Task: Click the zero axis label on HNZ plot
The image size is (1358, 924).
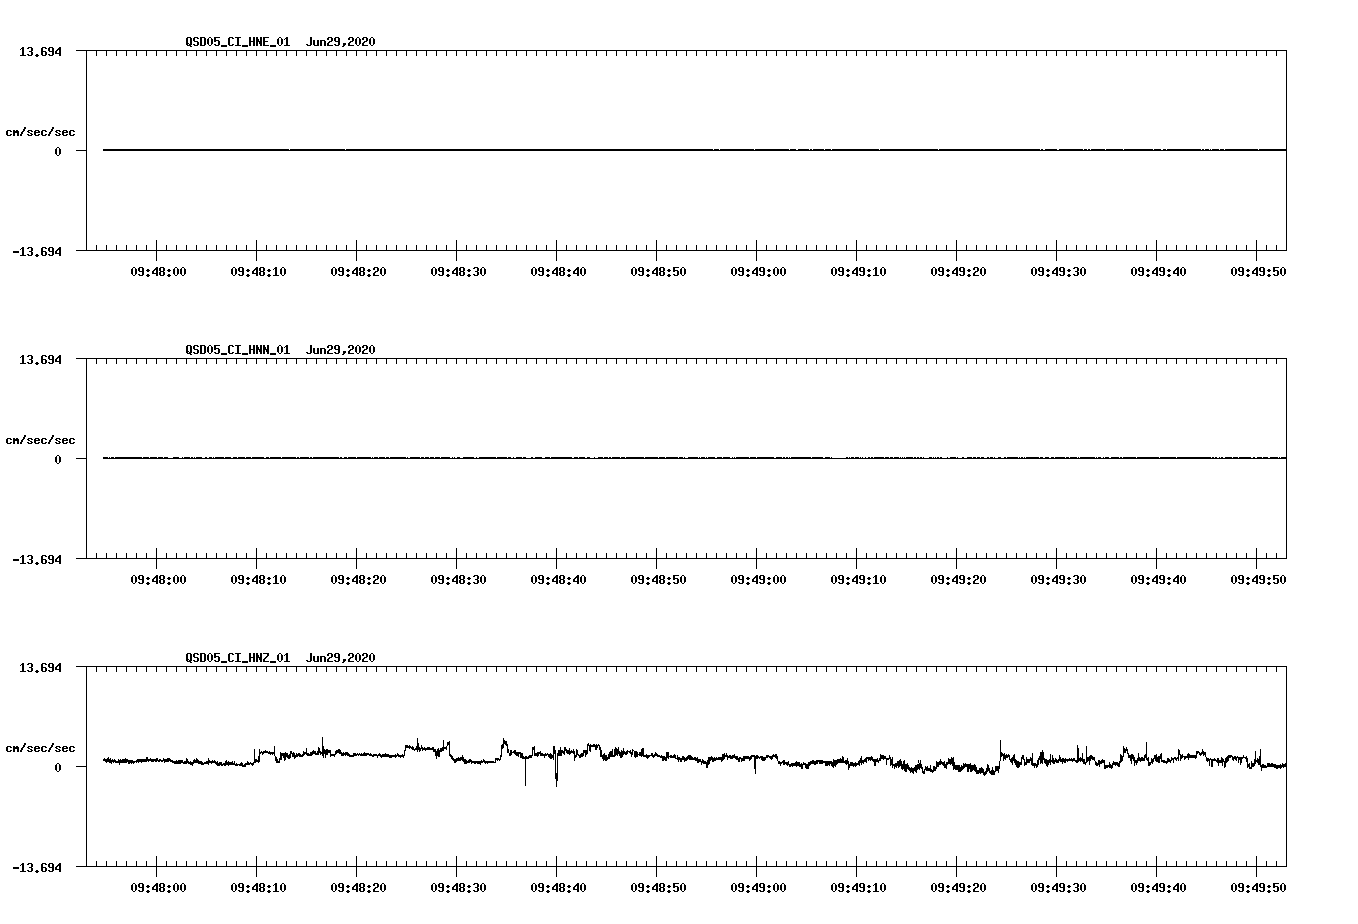Action: [x=58, y=767]
